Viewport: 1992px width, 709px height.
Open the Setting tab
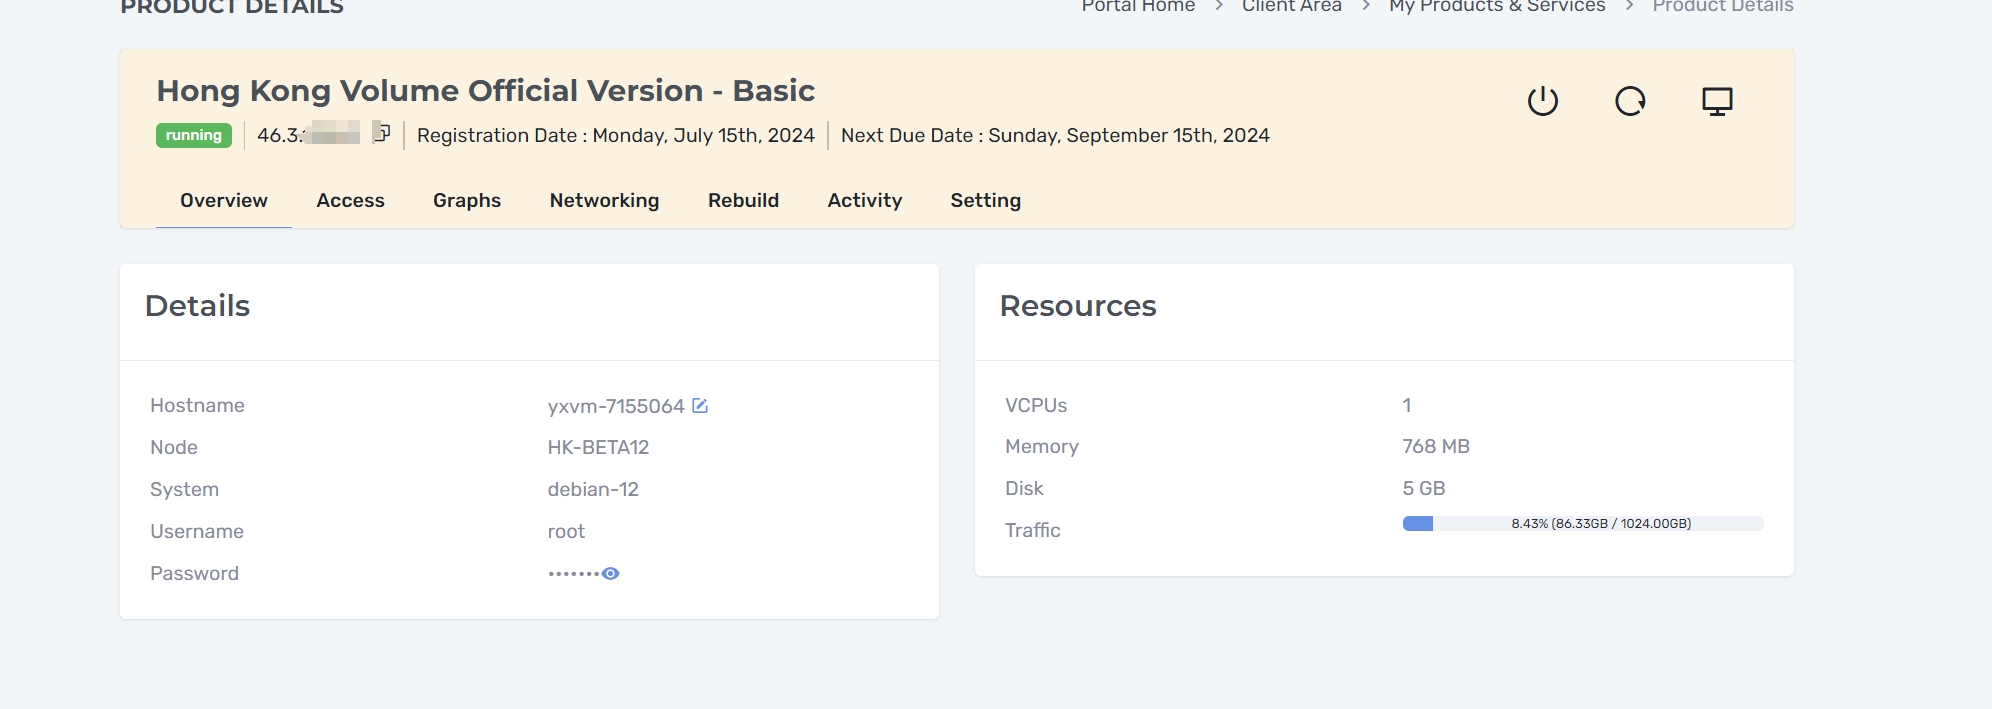pos(985,200)
